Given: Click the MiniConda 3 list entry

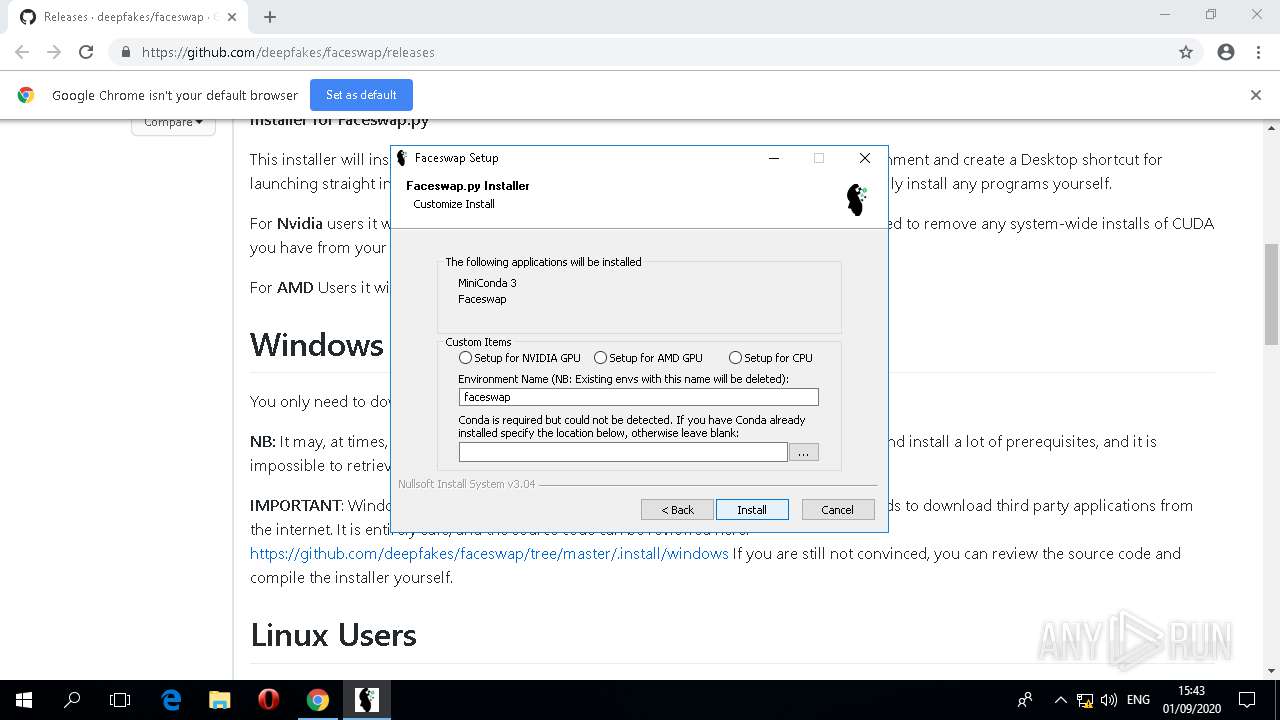Looking at the screenshot, I should 487,283.
